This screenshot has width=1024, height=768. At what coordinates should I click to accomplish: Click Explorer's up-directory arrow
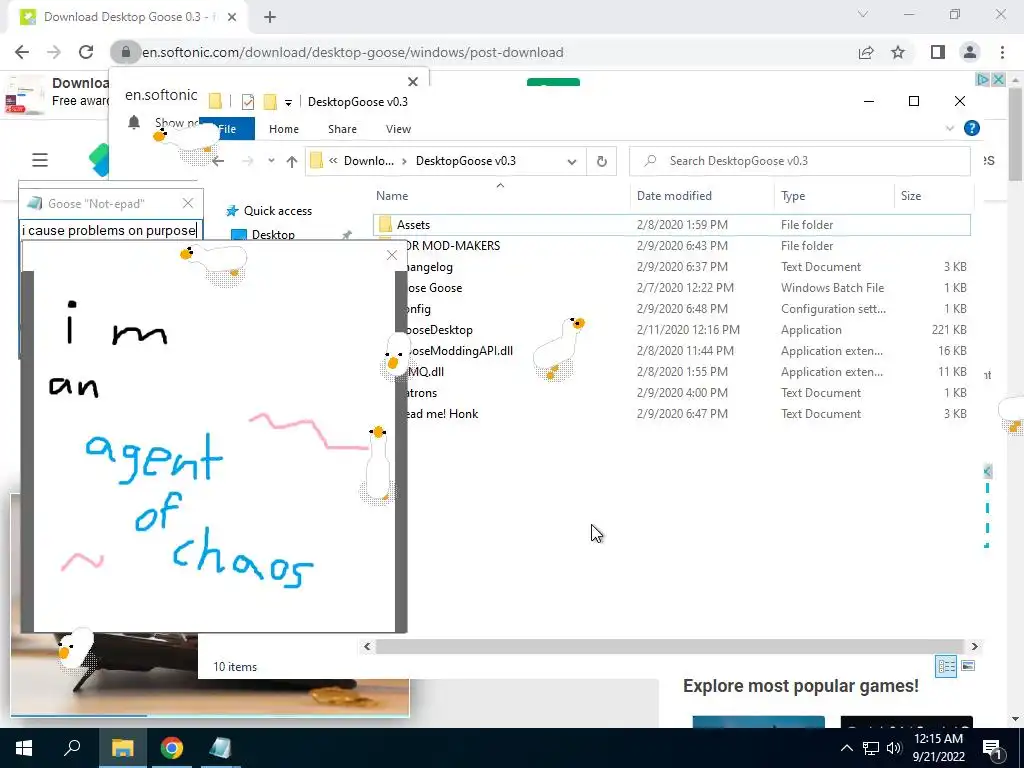[x=291, y=161]
